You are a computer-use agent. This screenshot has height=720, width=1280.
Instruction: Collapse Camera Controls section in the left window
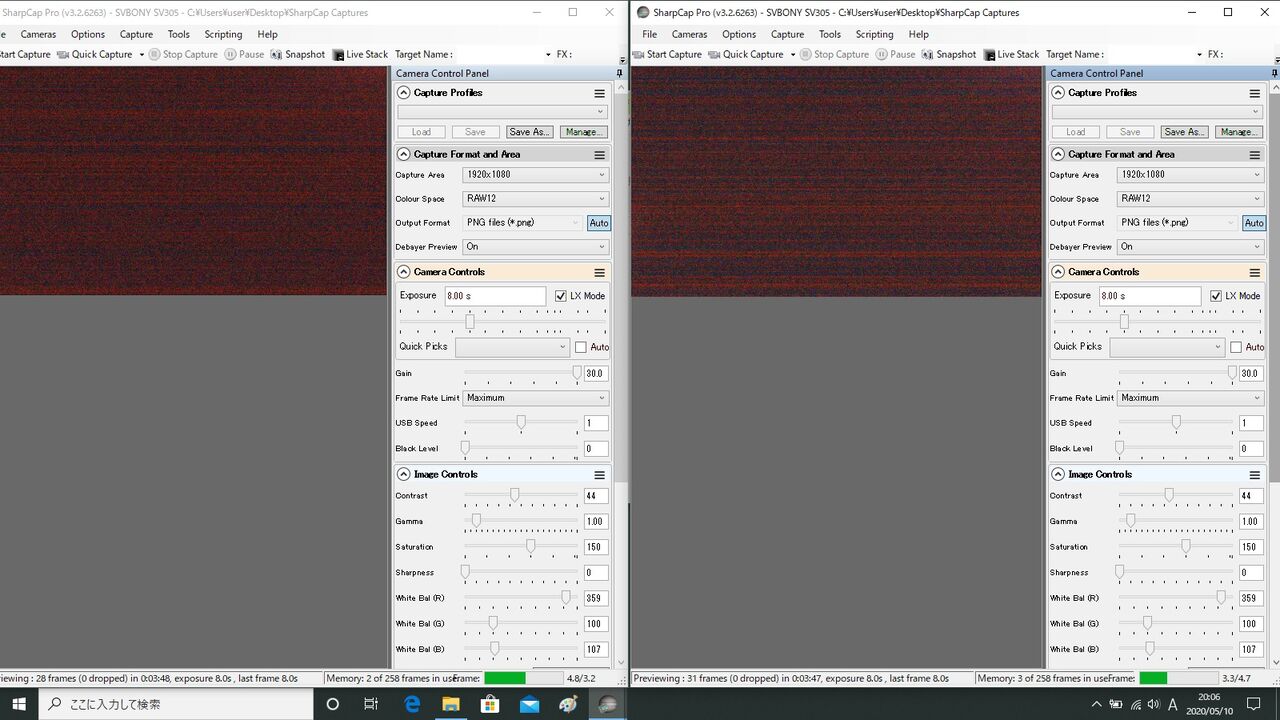pyautogui.click(x=404, y=272)
